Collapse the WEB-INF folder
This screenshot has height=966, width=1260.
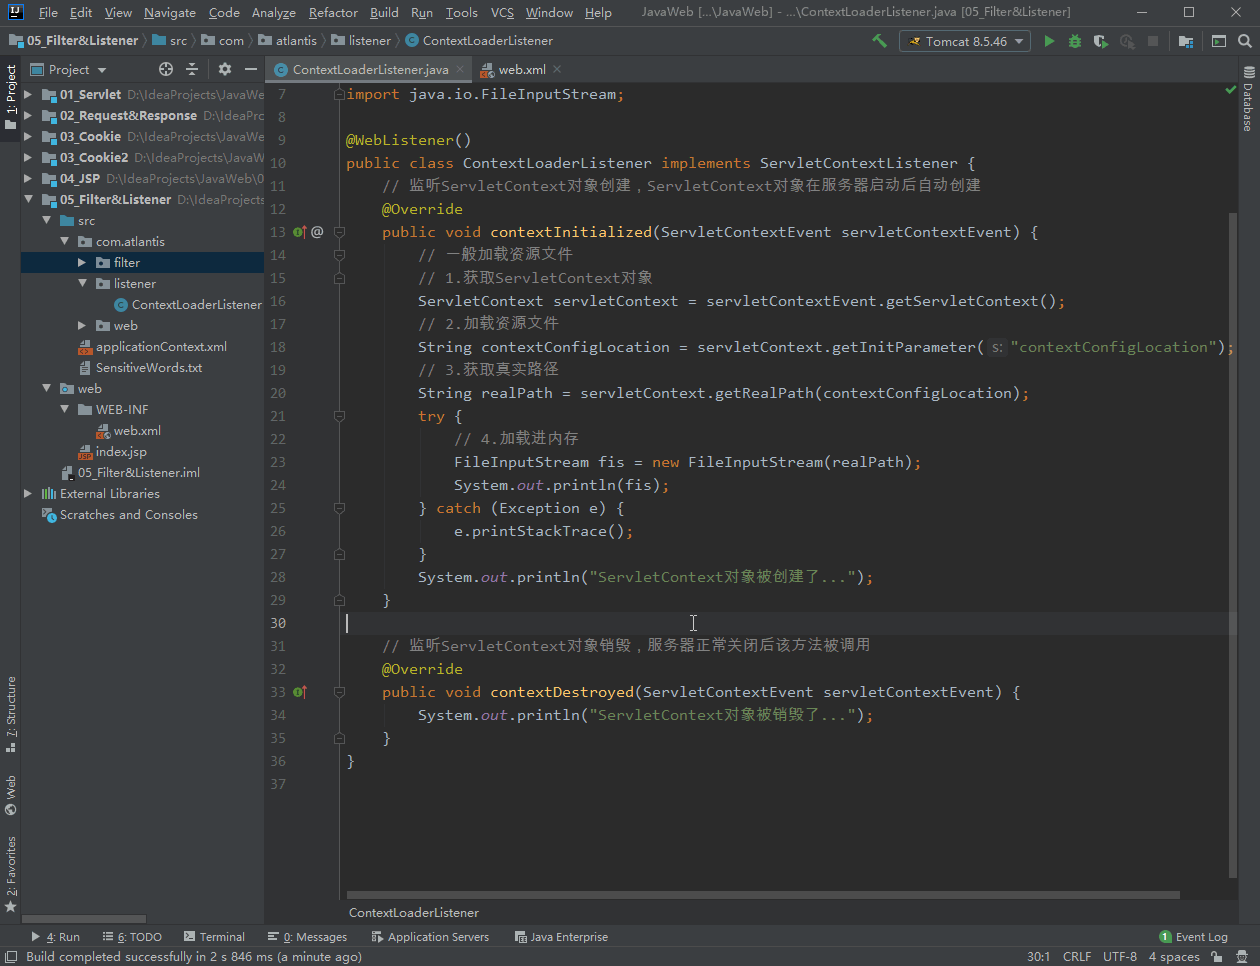click(64, 410)
